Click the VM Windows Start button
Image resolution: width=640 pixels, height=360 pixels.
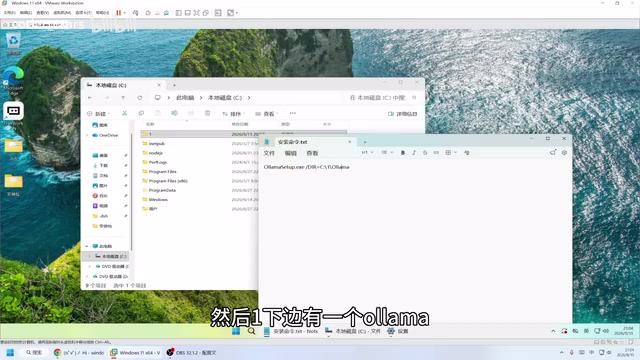[236, 331]
